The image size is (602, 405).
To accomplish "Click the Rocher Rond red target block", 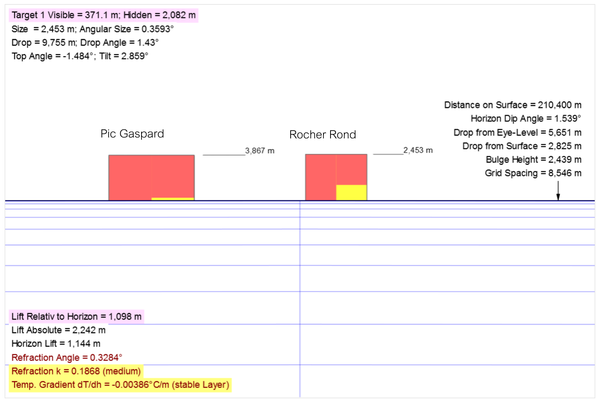I will (320, 177).
